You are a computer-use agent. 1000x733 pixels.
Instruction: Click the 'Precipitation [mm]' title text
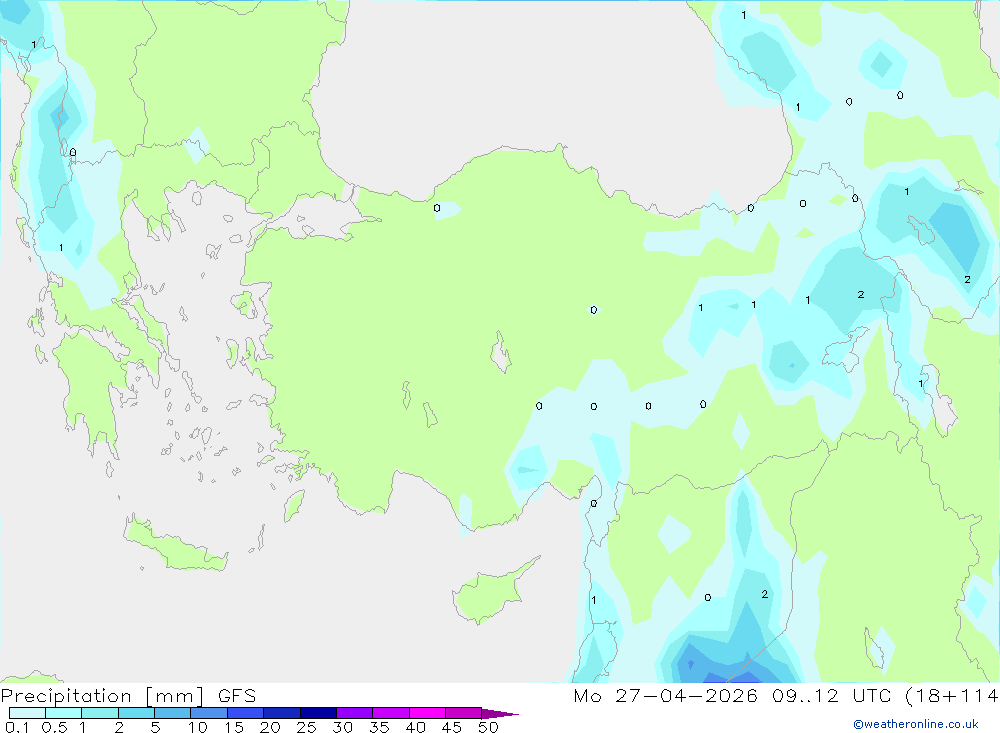[102, 696]
